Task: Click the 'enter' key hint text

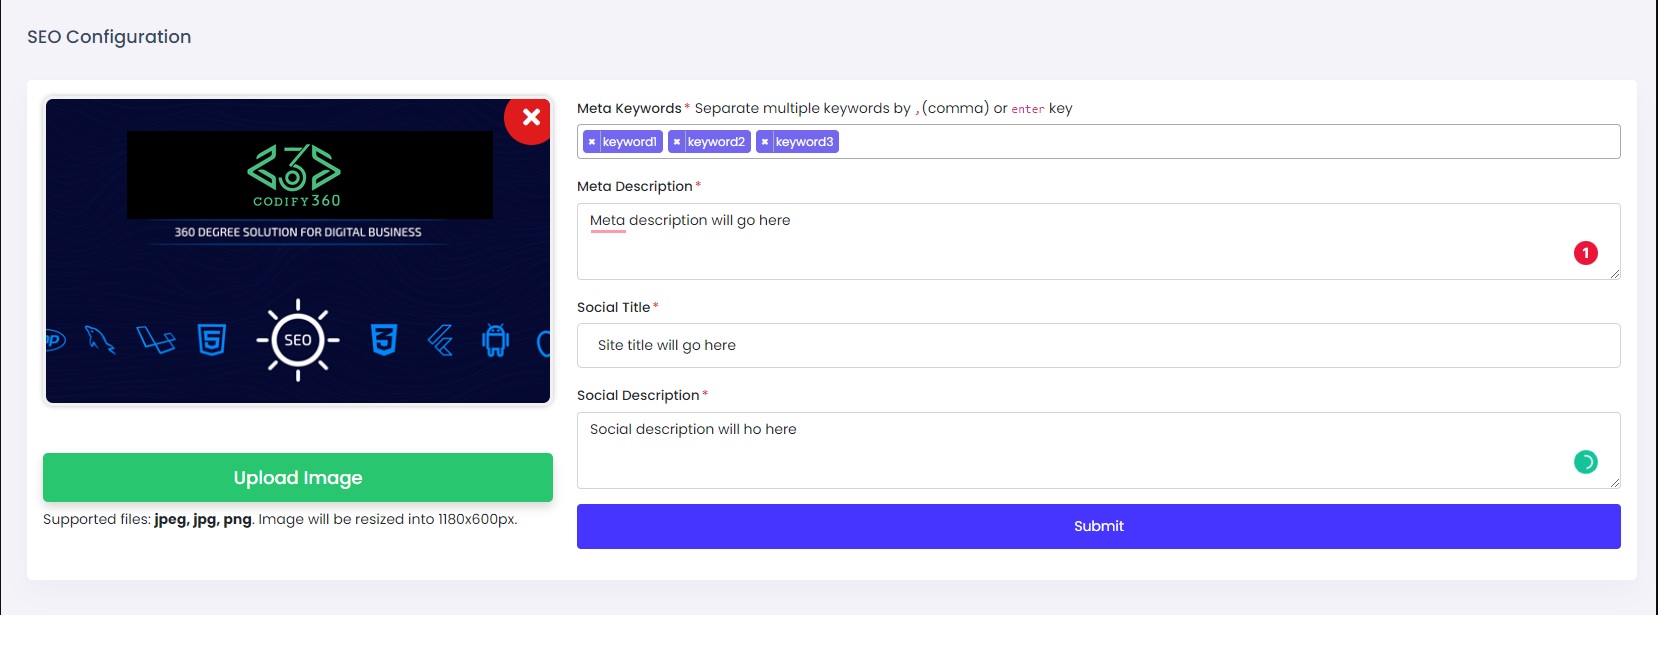Action: [x=1028, y=109]
